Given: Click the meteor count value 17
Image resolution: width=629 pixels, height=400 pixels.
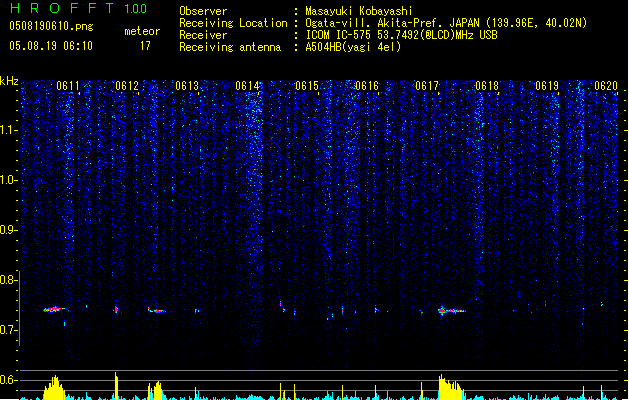Looking at the screenshot, I should (145, 46).
